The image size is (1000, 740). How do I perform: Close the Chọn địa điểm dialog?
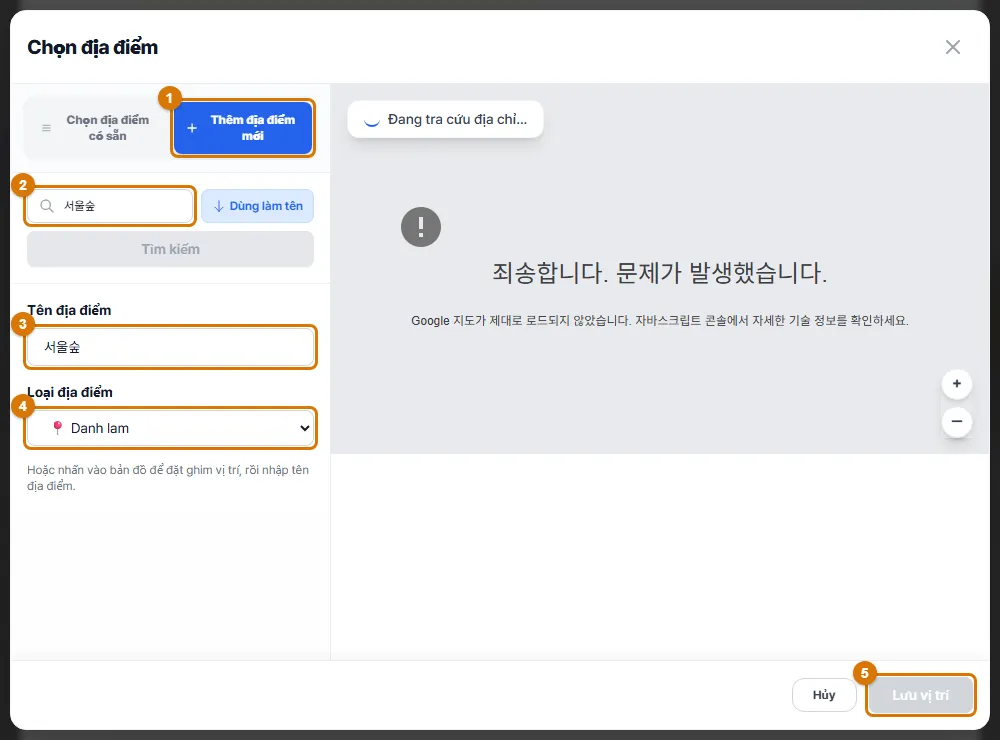pyautogui.click(x=952, y=47)
